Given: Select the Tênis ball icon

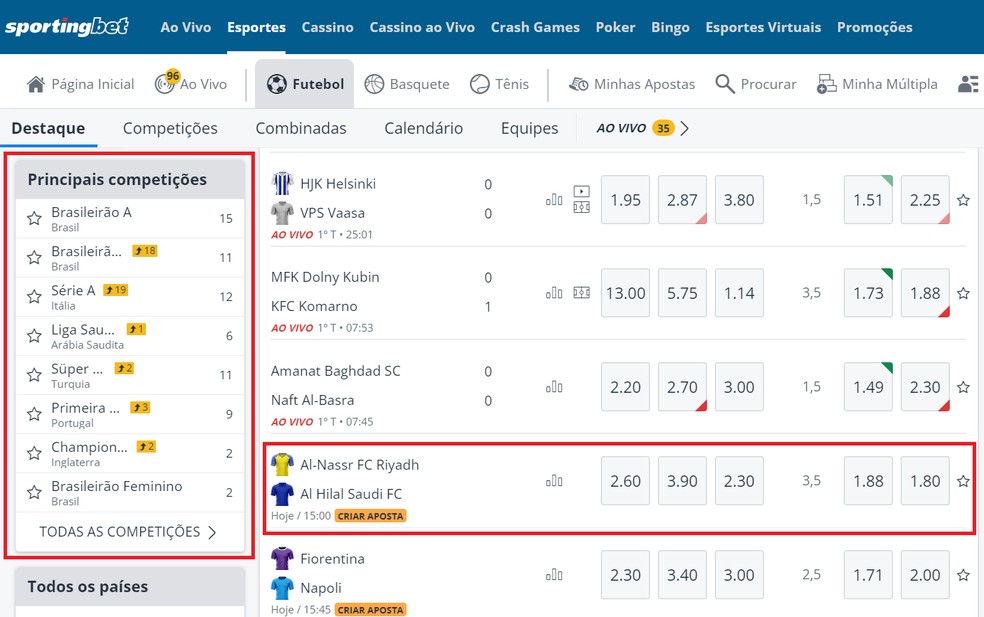Looking at the screenshot, I should point(480,84).
